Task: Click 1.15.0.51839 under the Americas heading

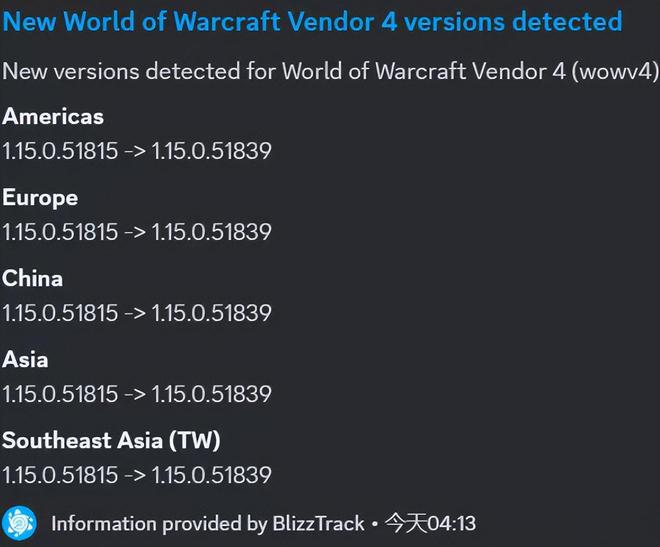Action: (x=212, y=151)
